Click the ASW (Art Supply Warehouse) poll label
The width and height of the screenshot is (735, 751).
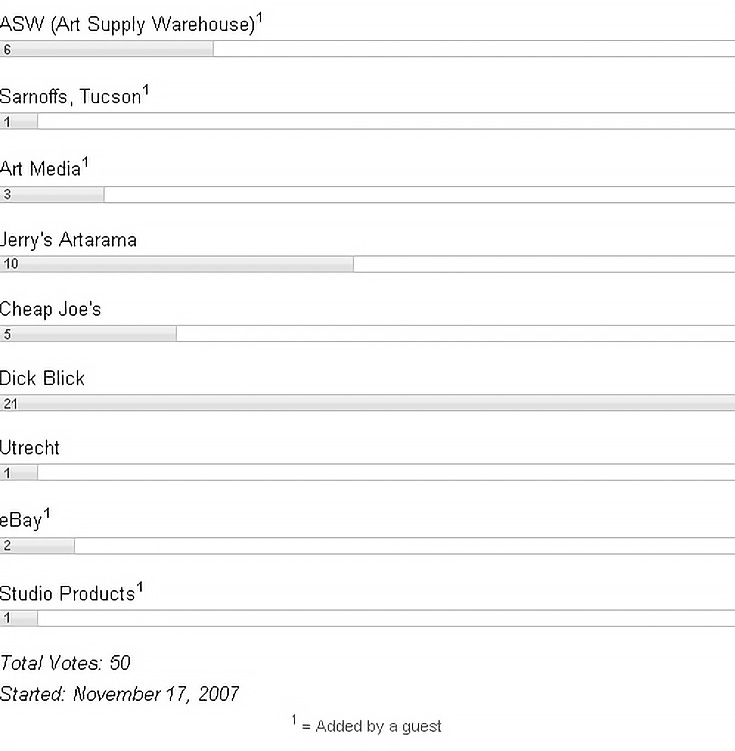pos(127,25)
